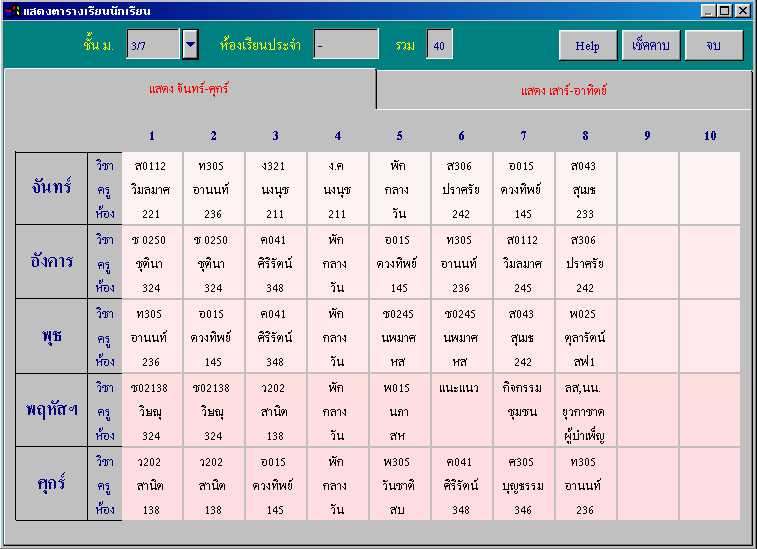Click subject ท305 in จันทร์ period 2

(211, 166)
